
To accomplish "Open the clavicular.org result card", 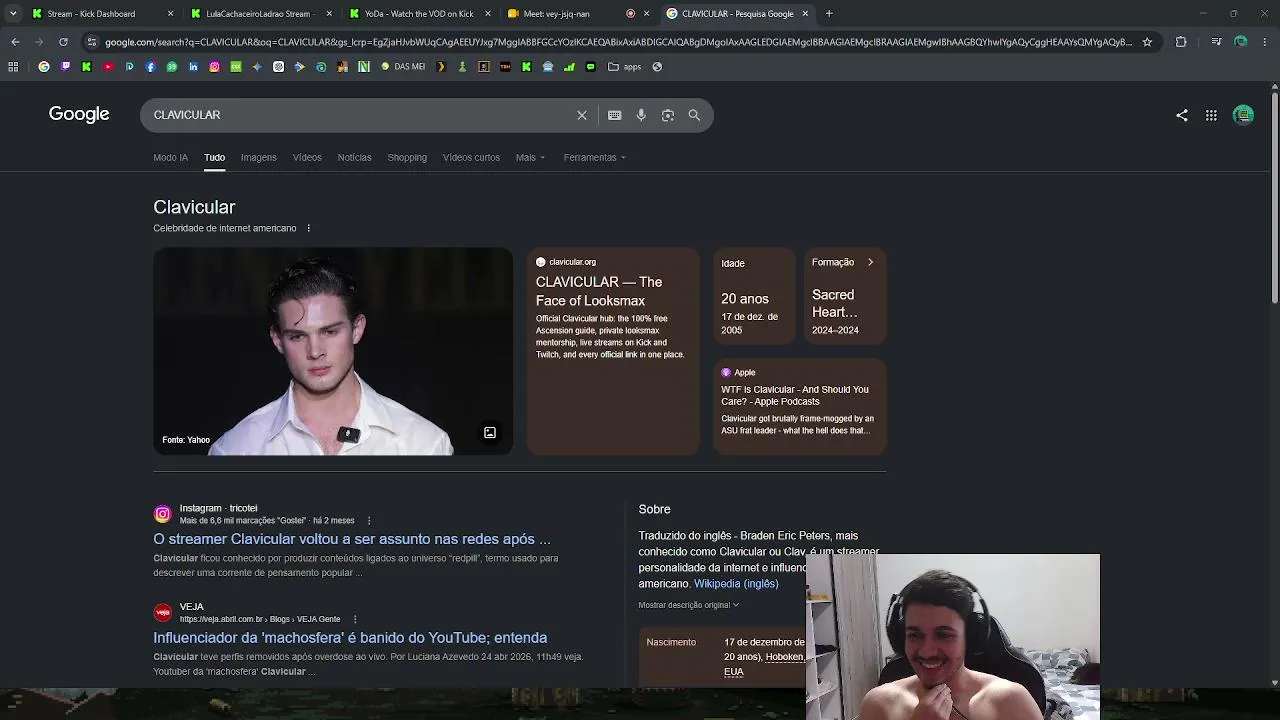I will tap(613, 351).
